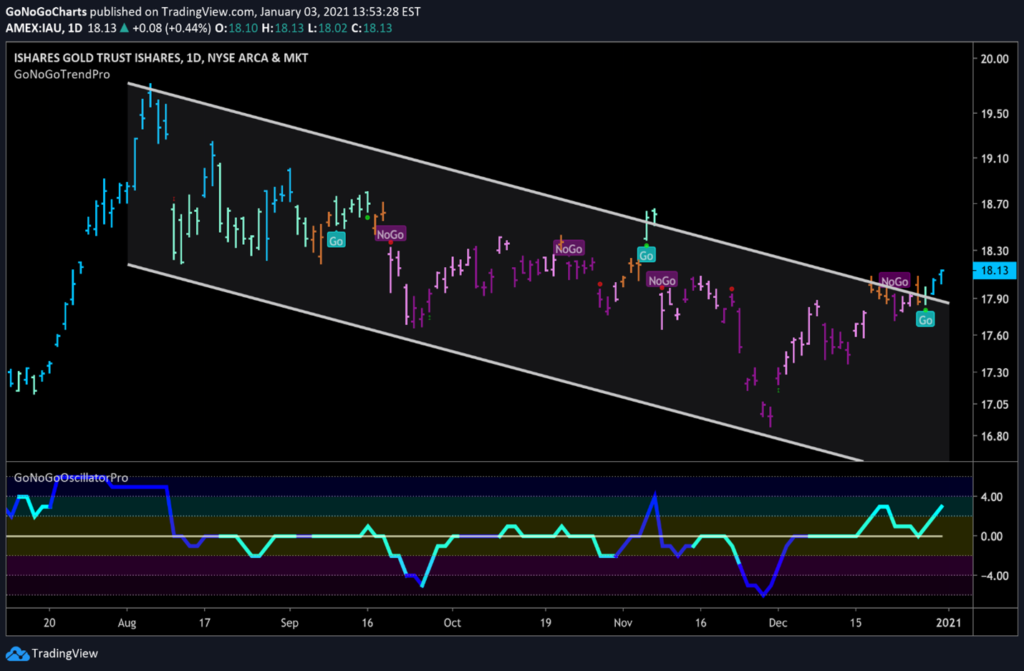1024x671 pixels.
Task: Click the blue 18.13 current price tag
Action: point(994,270)
